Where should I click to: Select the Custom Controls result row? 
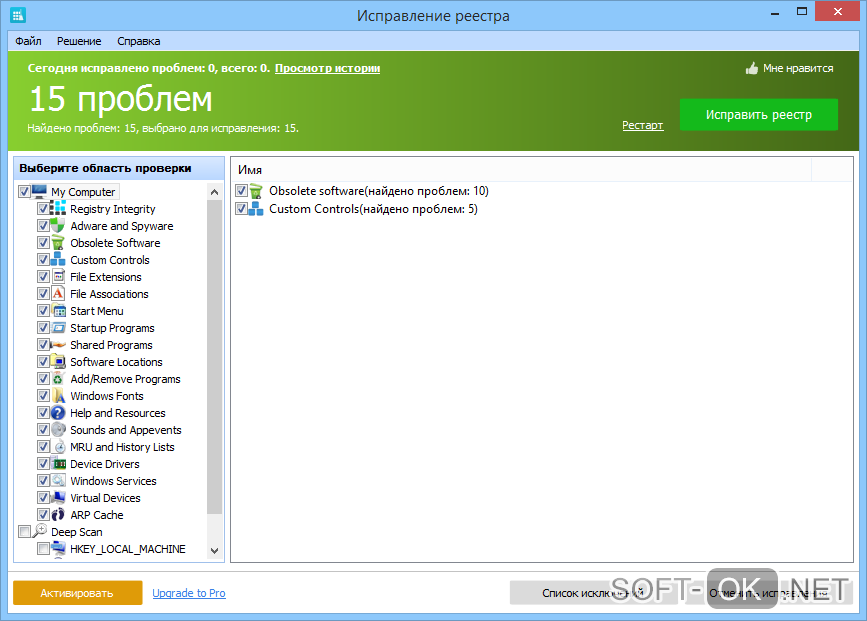pyautogui.click(x=372, y=209)
